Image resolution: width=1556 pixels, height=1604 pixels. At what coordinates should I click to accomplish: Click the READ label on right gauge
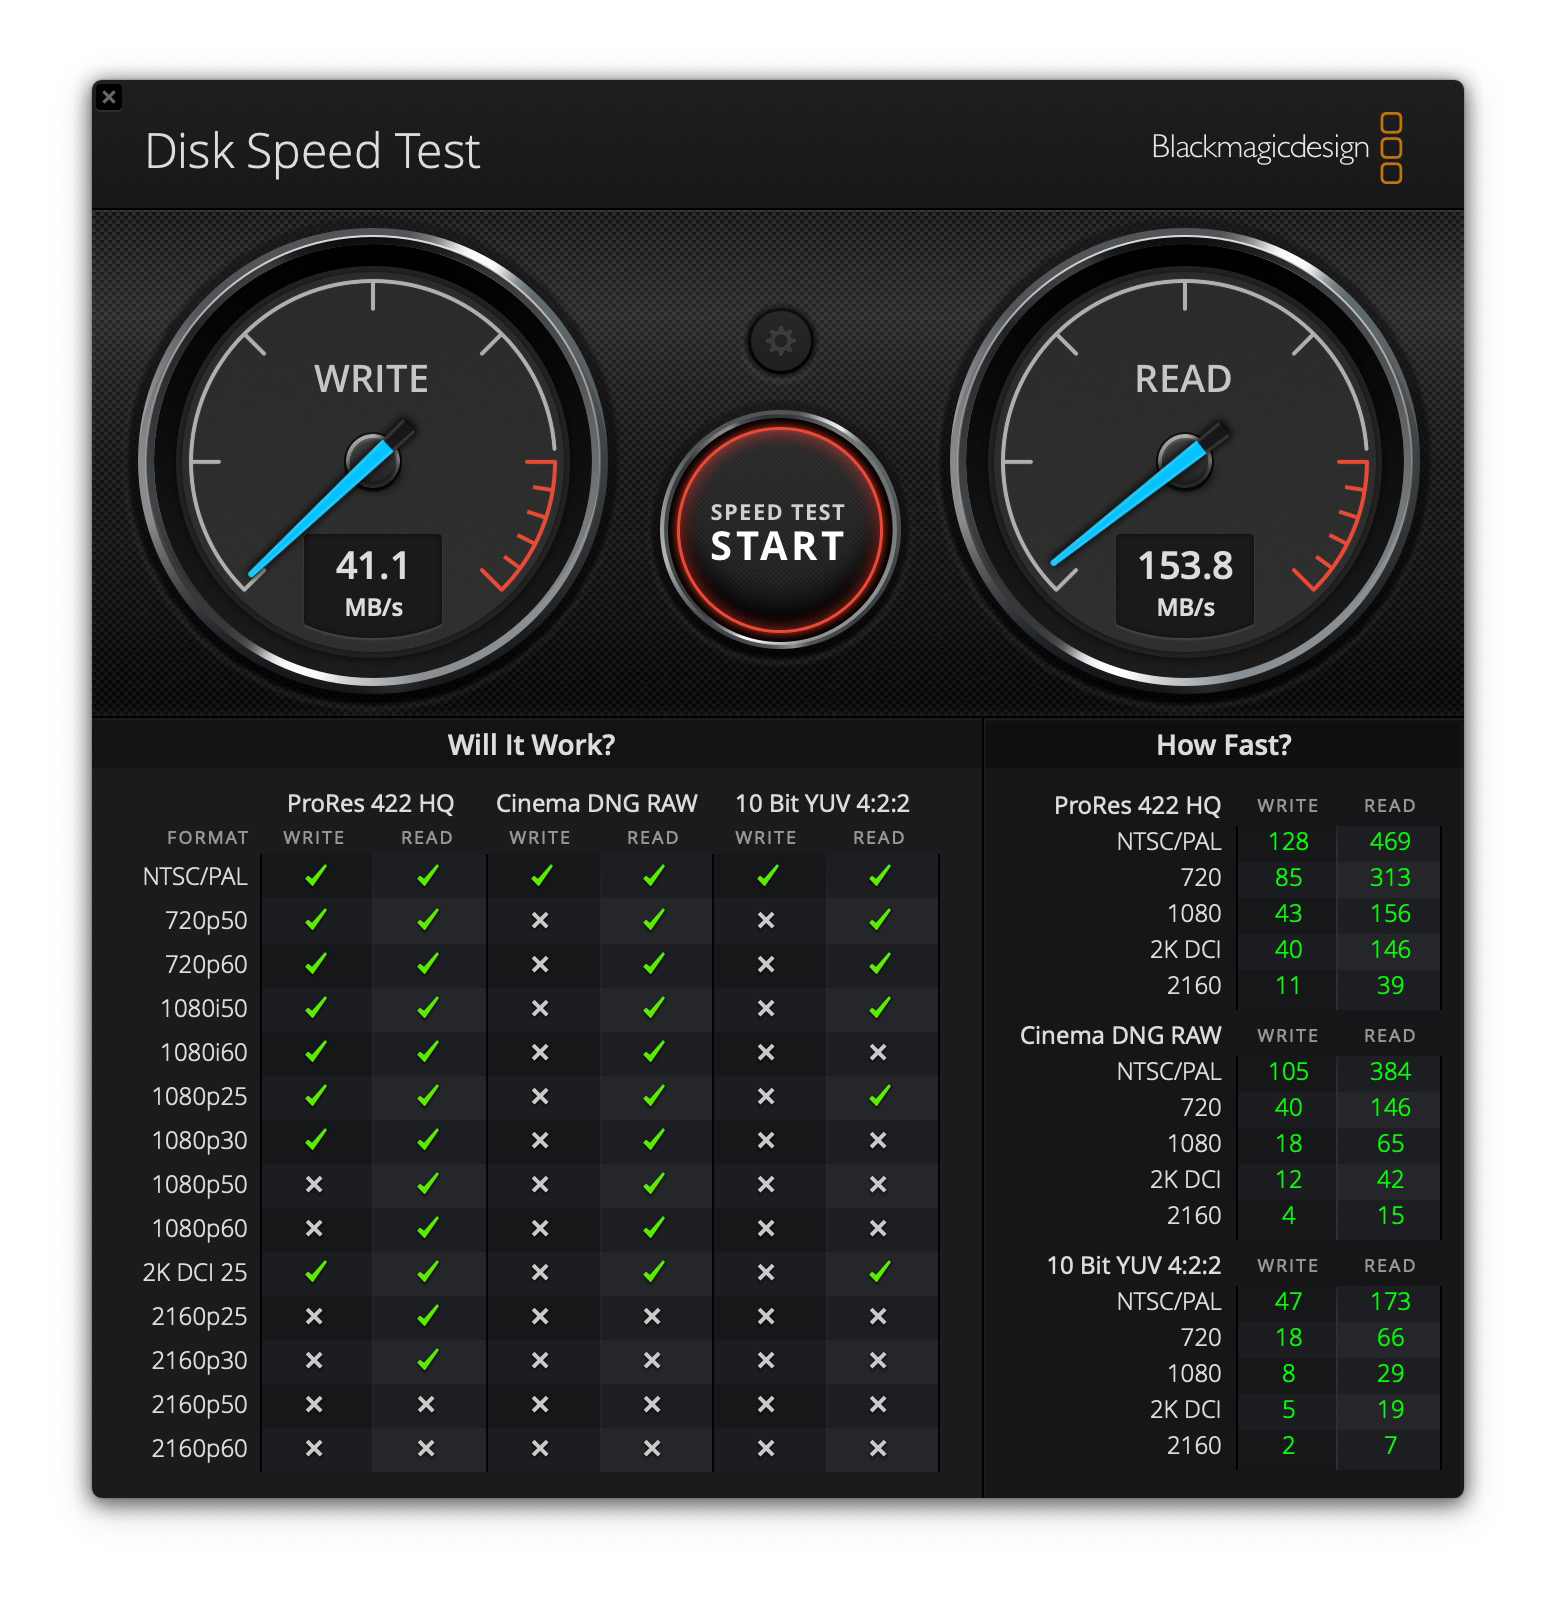(1183, 379)
